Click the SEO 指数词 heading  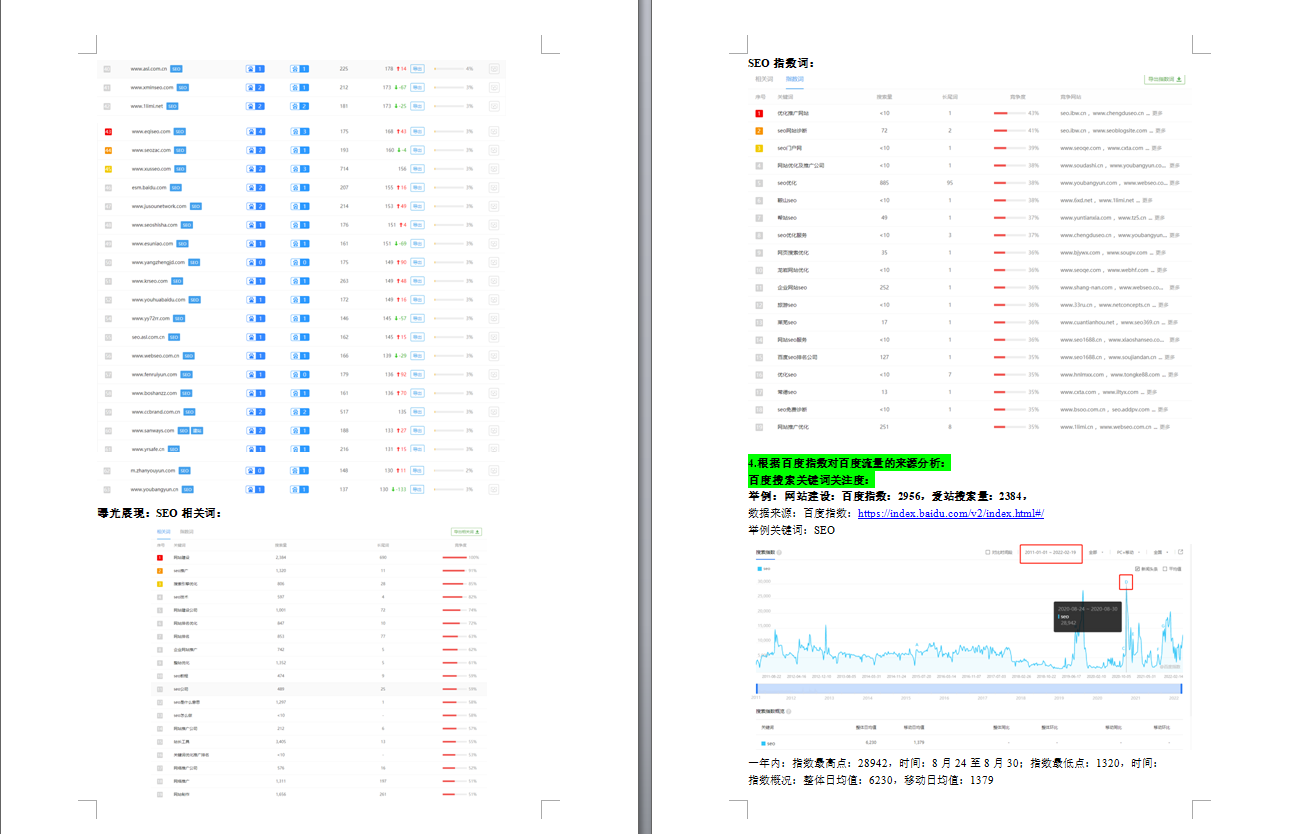click(781, 63)
